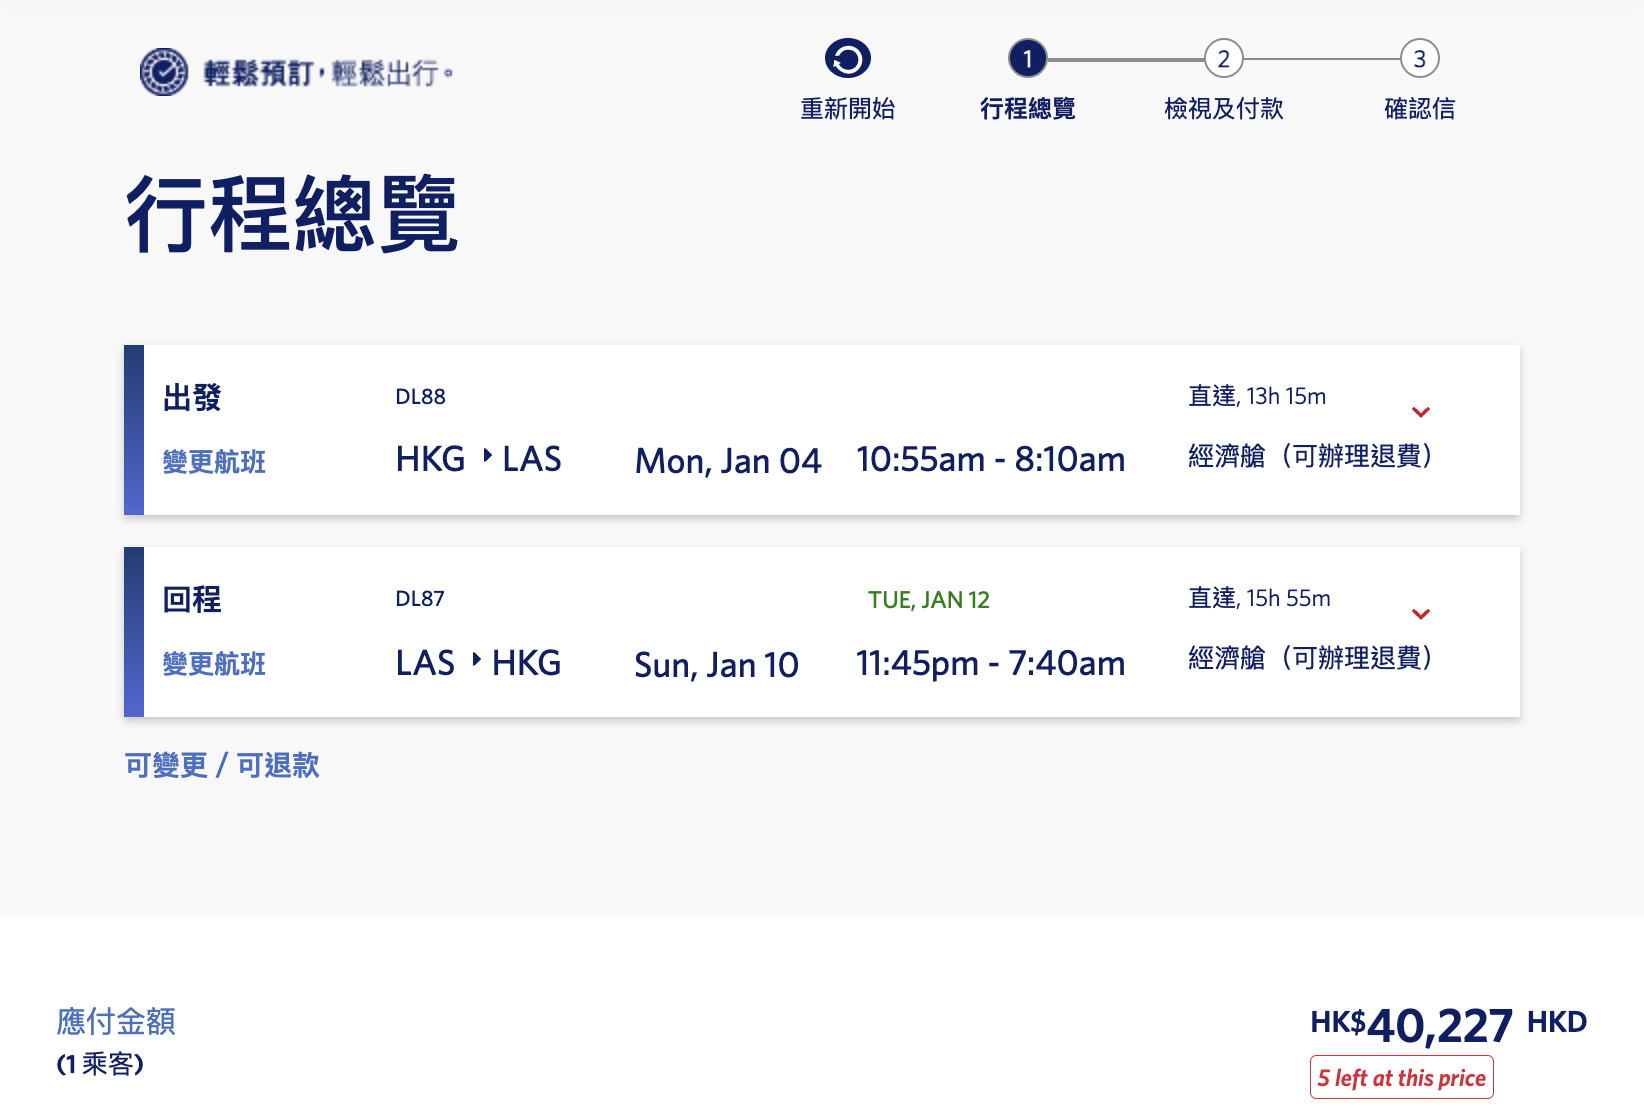Click 變更航班 link for return flight

tap(214, 664)
